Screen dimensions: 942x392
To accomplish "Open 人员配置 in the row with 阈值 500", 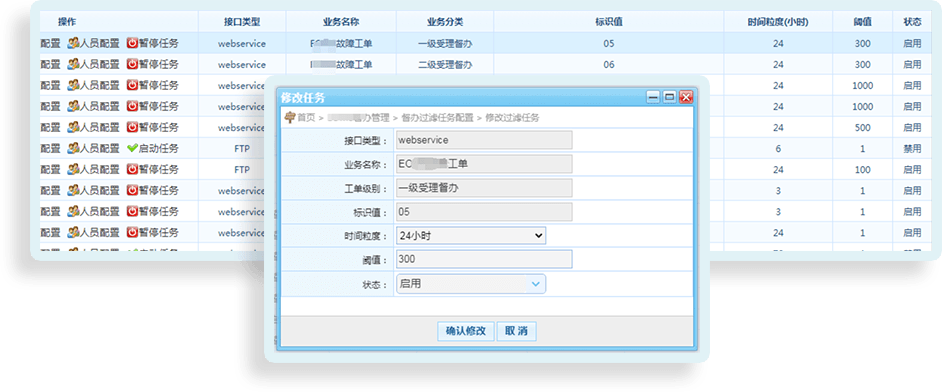I will click(x=93, y=127).
